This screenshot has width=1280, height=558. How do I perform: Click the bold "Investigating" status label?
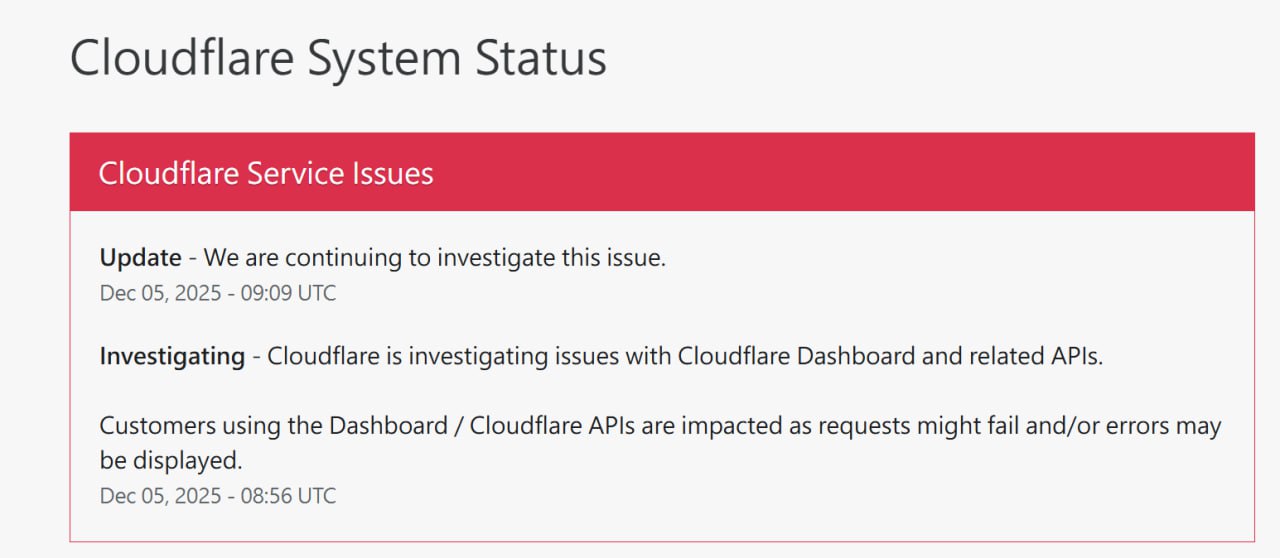coord(172,356)
